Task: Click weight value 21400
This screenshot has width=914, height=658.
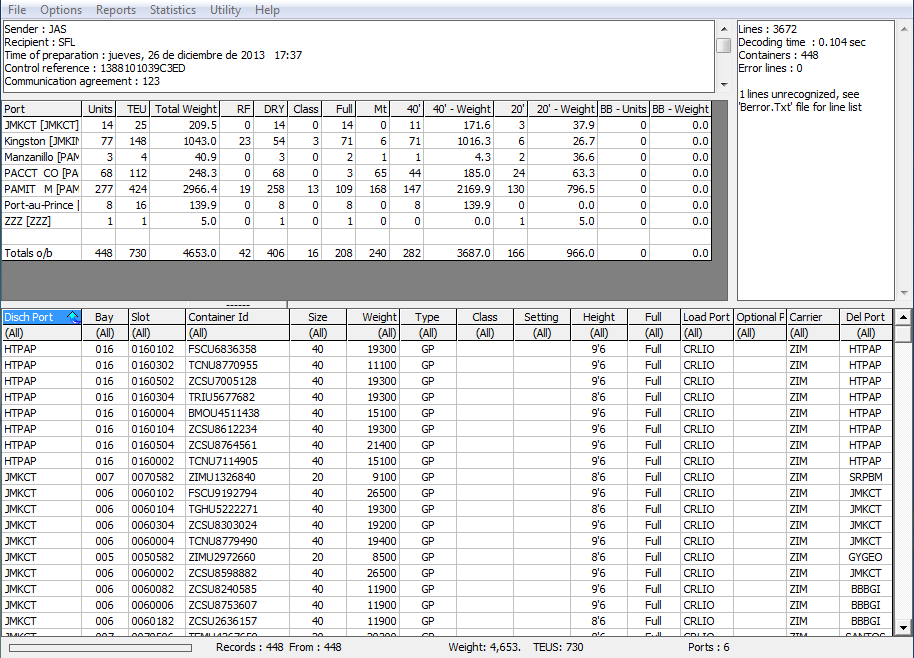Action: tap(381, 445)
